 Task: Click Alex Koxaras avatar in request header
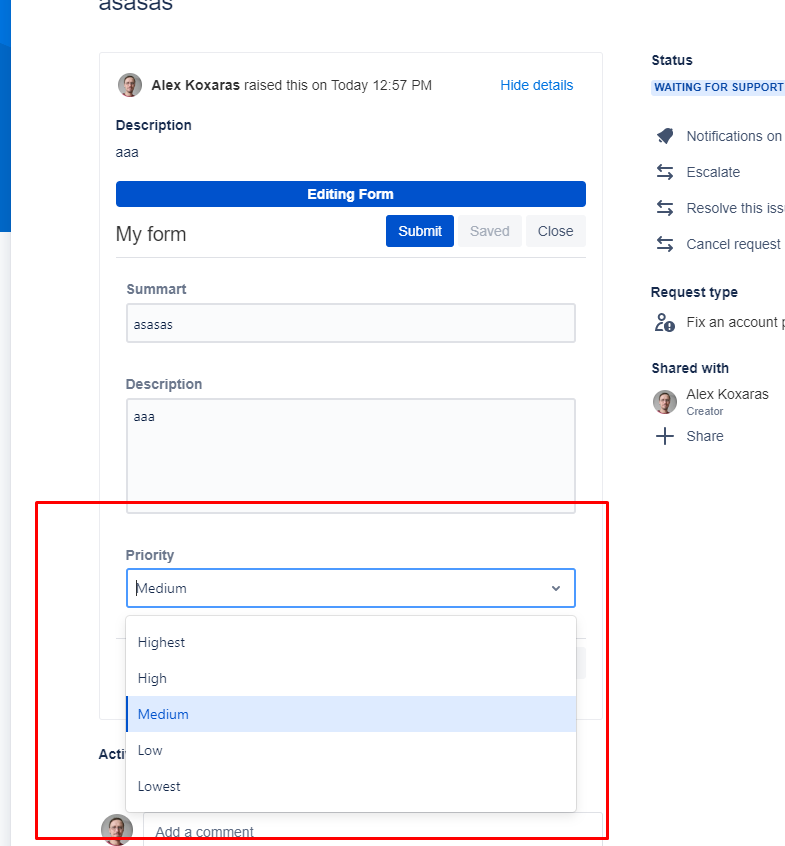click(x=130, y=85)
